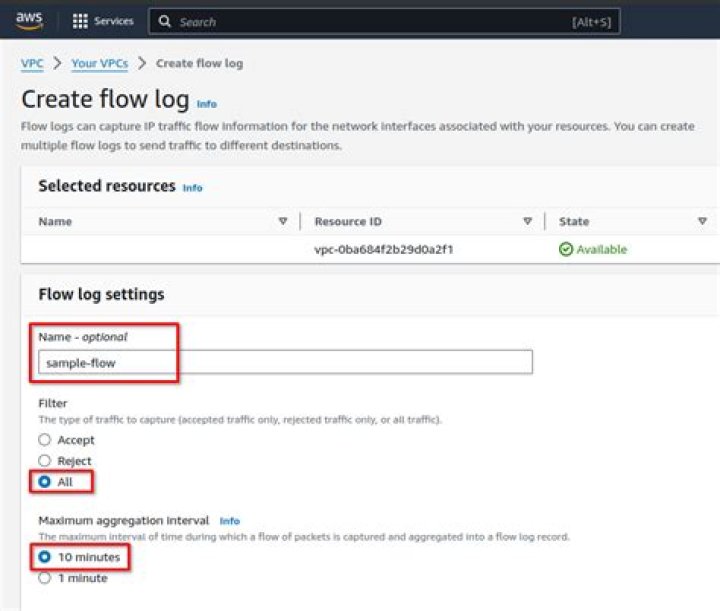
Task: Select the All filter radio button
Action: pos(45,482)
